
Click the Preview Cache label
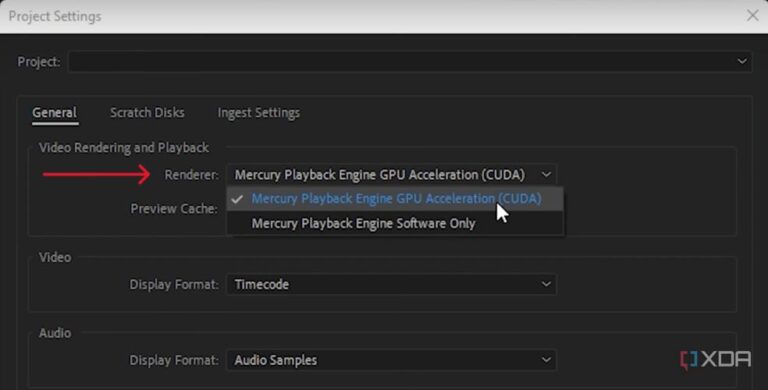174,209
